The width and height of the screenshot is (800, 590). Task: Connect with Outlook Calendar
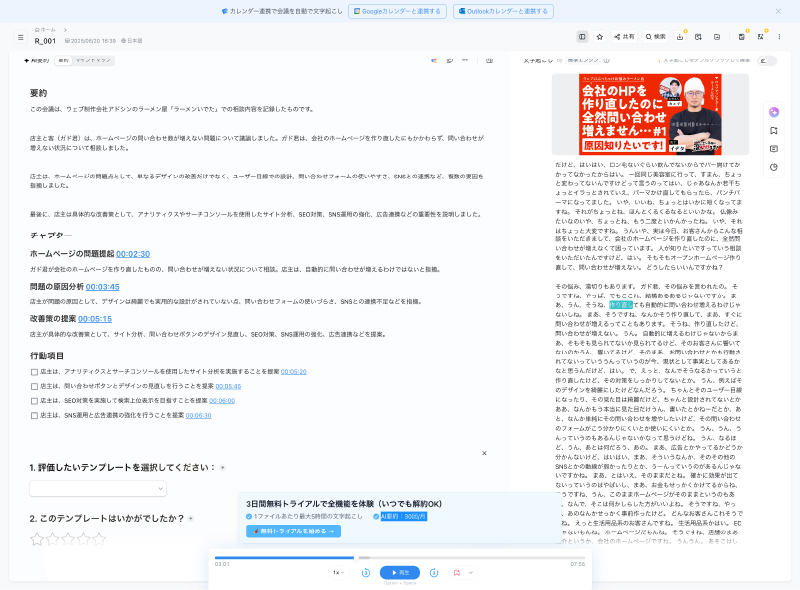tap(503, 11)
